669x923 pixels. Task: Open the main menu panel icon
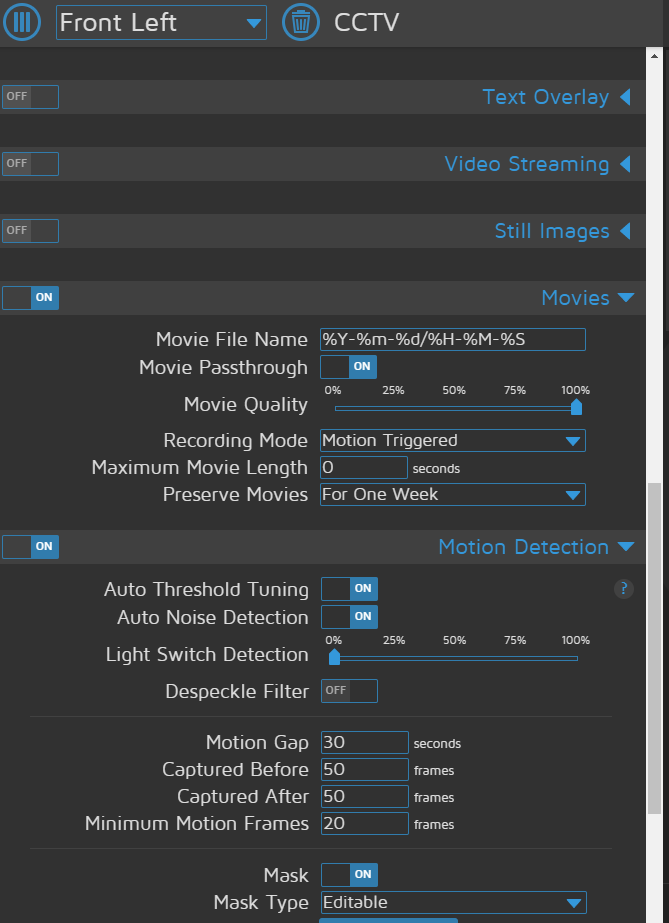tap(20, 22)
